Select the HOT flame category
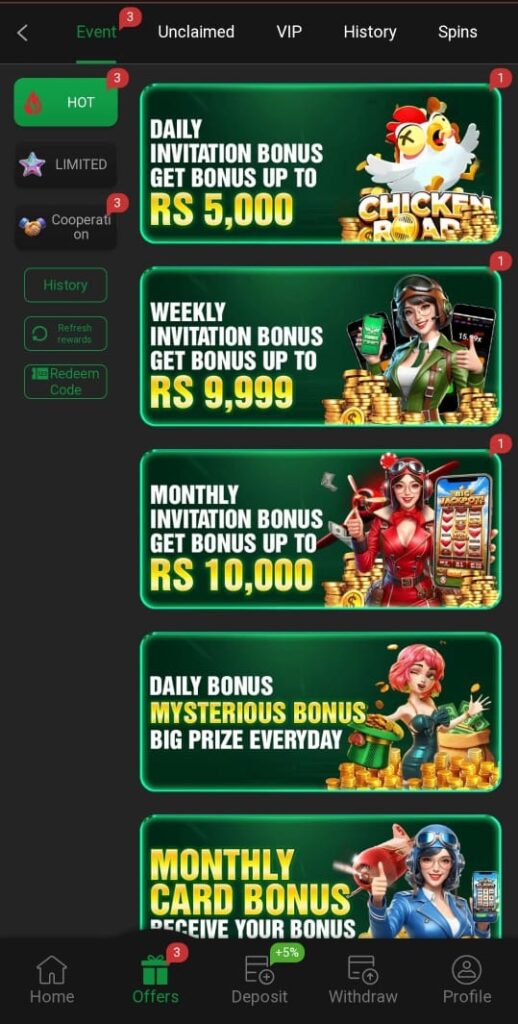518x1024 pixels. pyautogui.click(x=65, y=102)
